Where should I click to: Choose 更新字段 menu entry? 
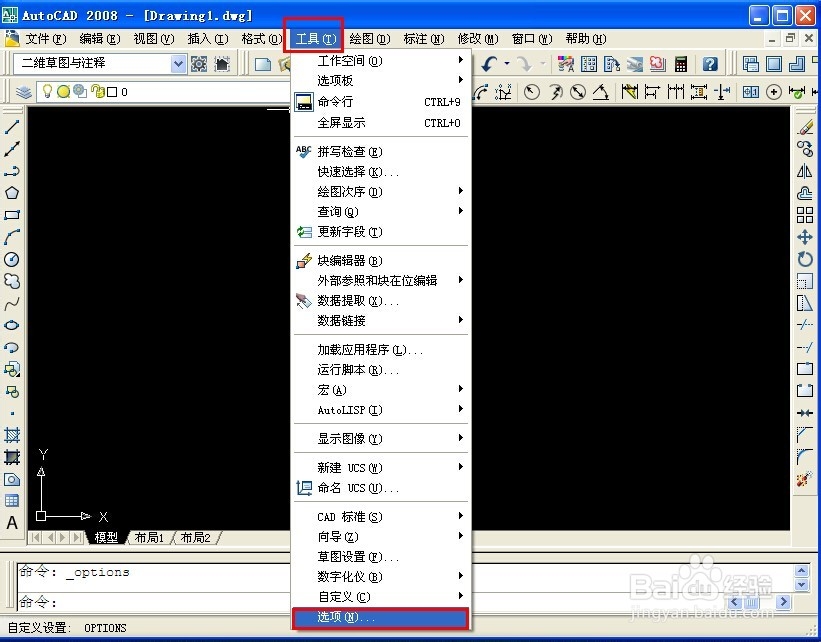[x=381, y=231]
